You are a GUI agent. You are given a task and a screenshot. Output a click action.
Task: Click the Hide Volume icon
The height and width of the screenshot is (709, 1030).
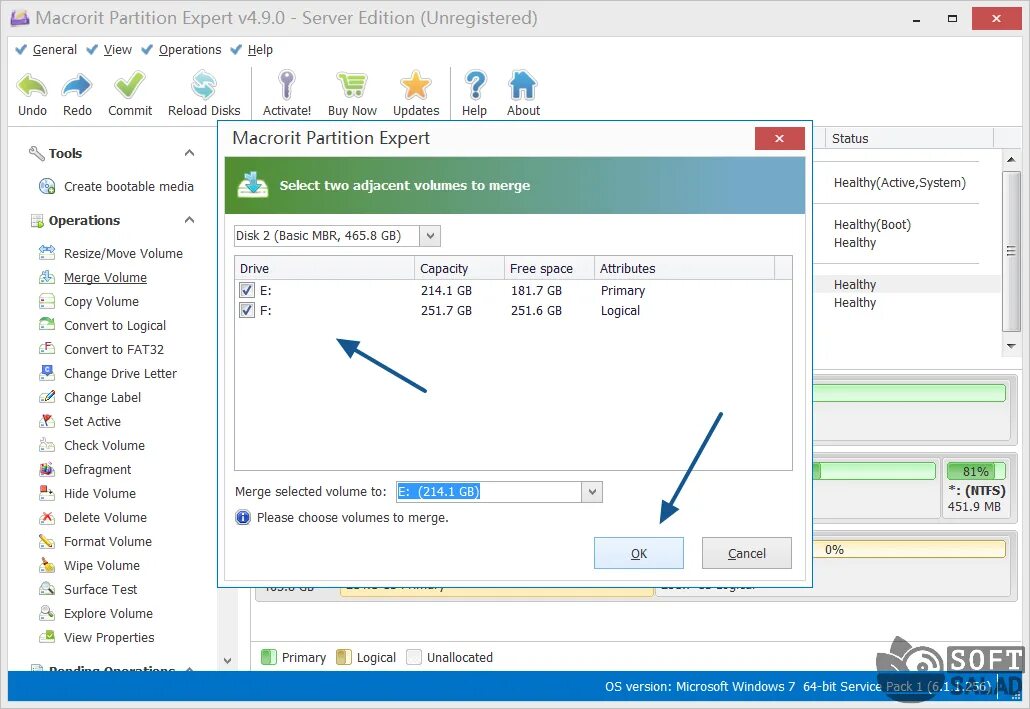[47, 493]
